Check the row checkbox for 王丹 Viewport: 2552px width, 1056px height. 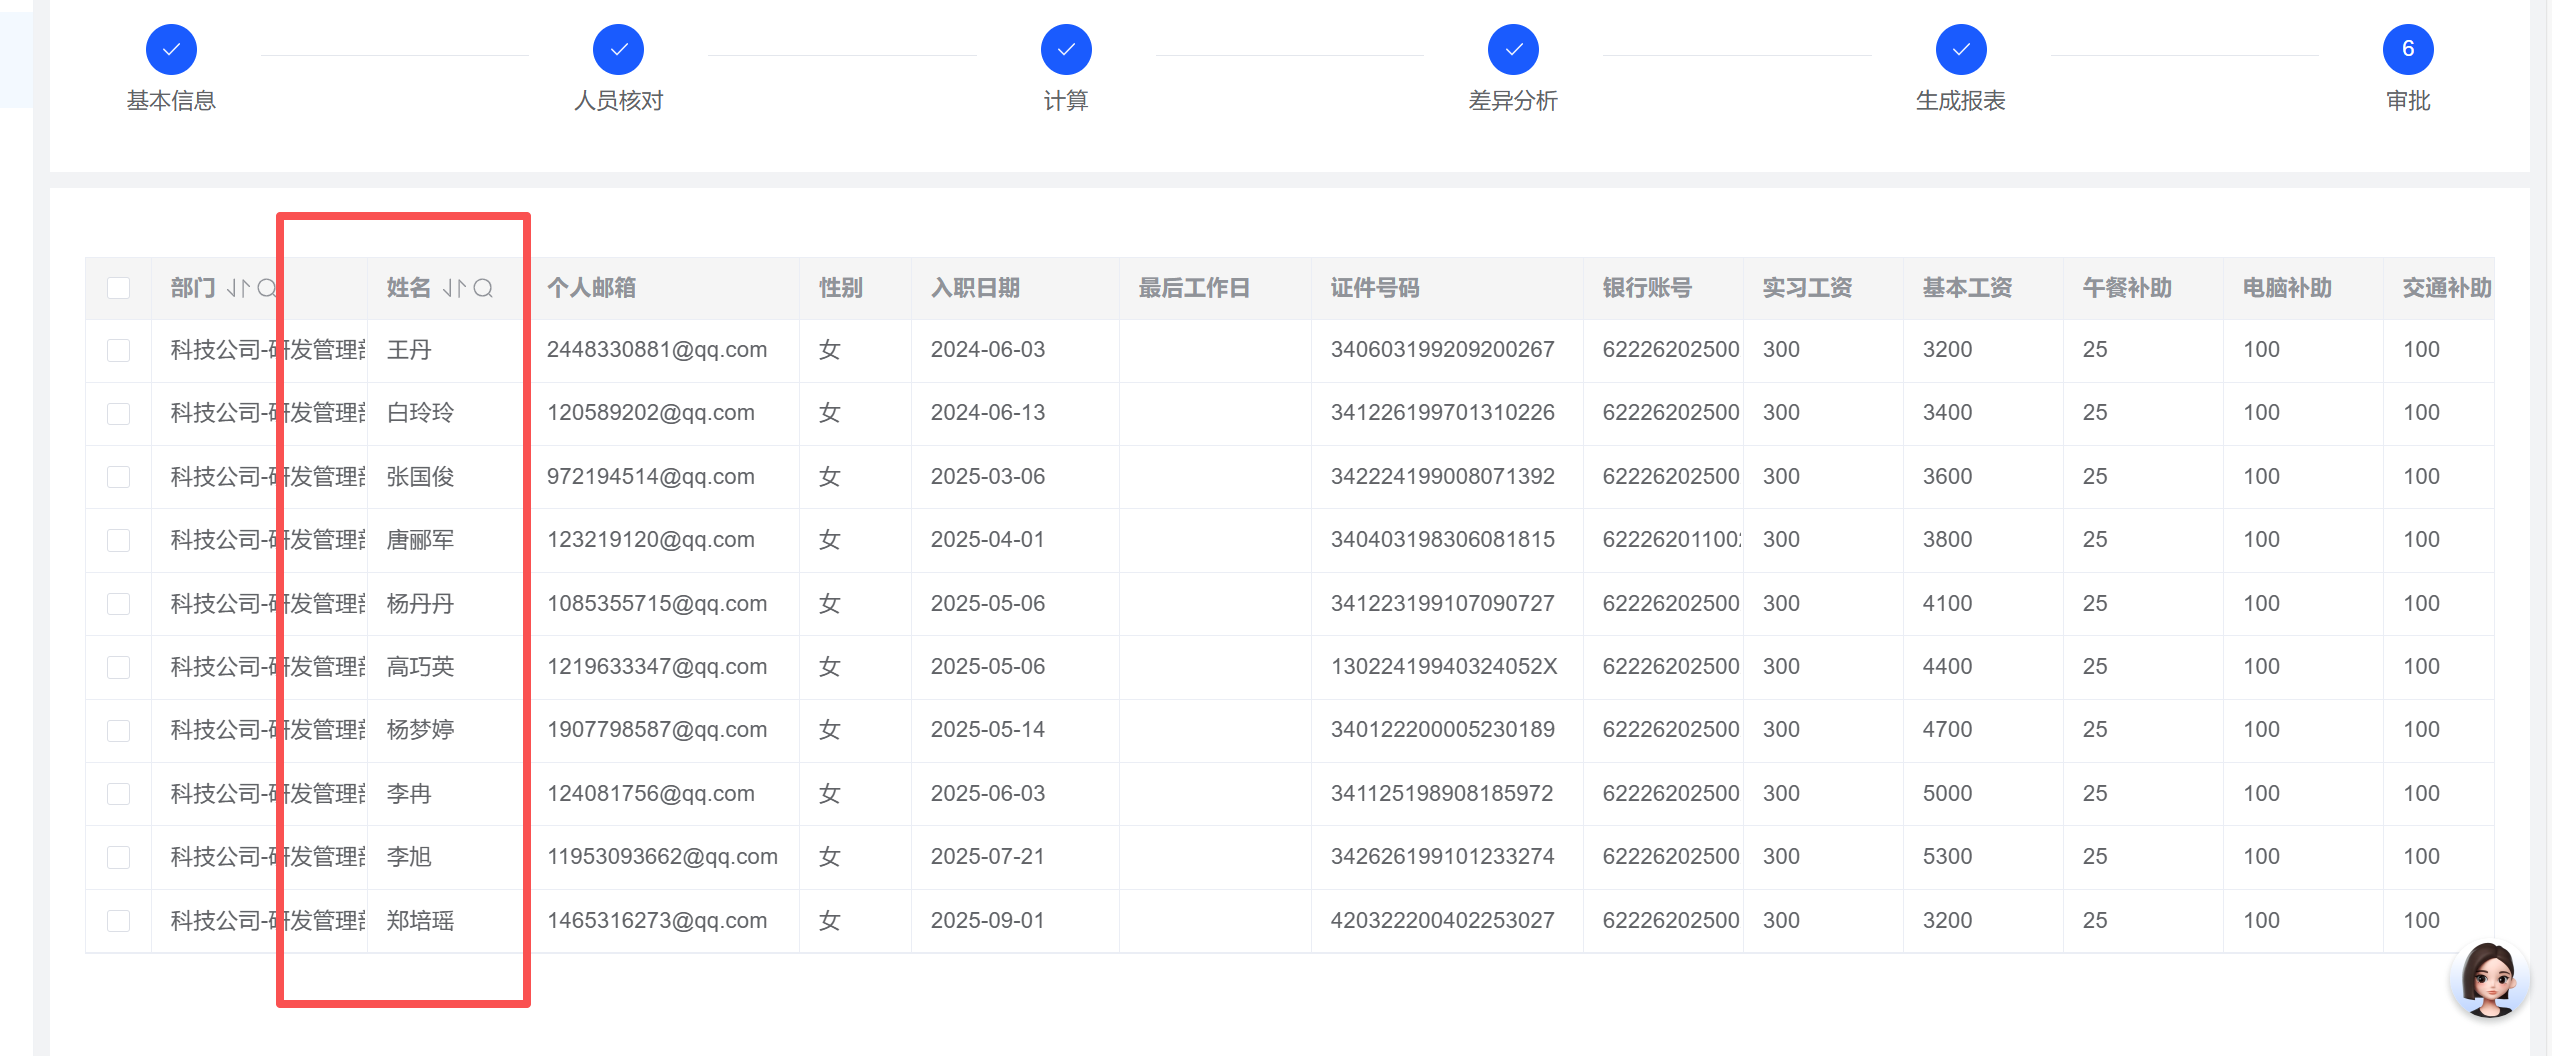coord(119,350)
